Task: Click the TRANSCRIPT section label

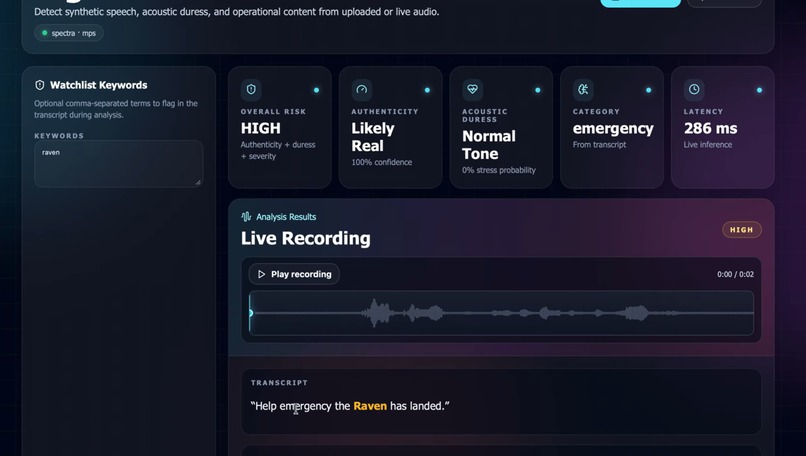Action: click(279, 383)
